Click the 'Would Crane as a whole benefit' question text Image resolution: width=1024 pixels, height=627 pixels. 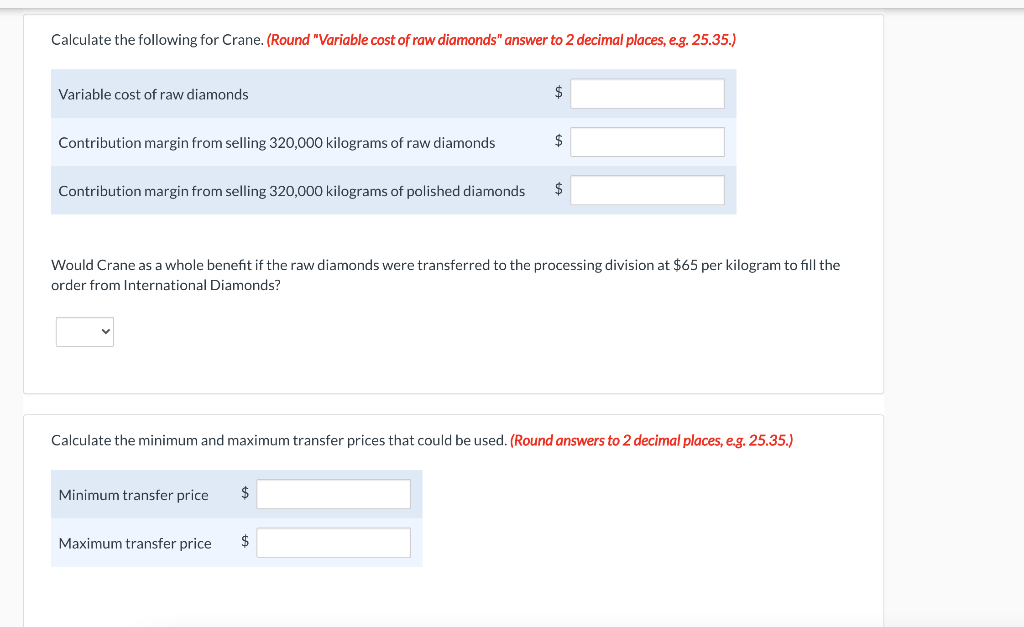click(445, 275)
